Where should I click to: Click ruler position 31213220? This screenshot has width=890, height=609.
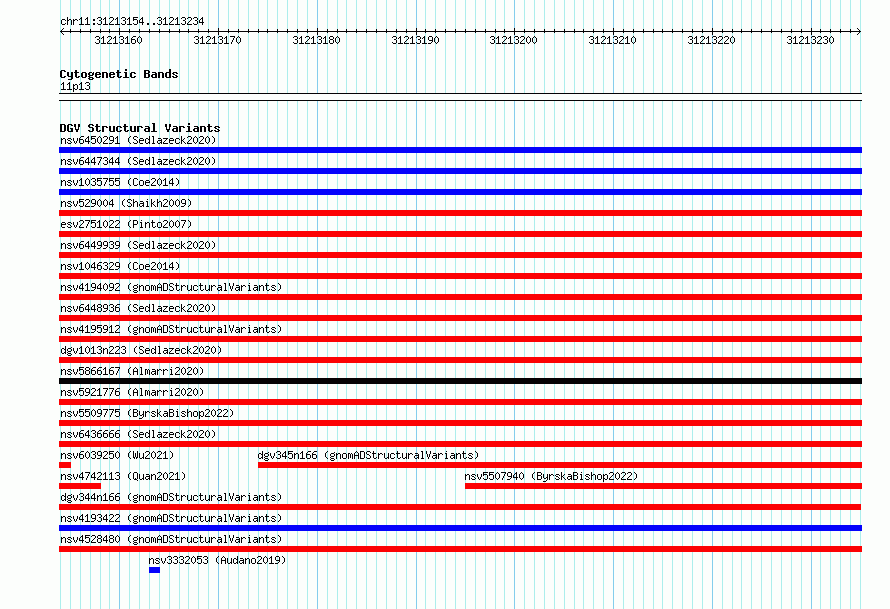[x=711, y=40]
